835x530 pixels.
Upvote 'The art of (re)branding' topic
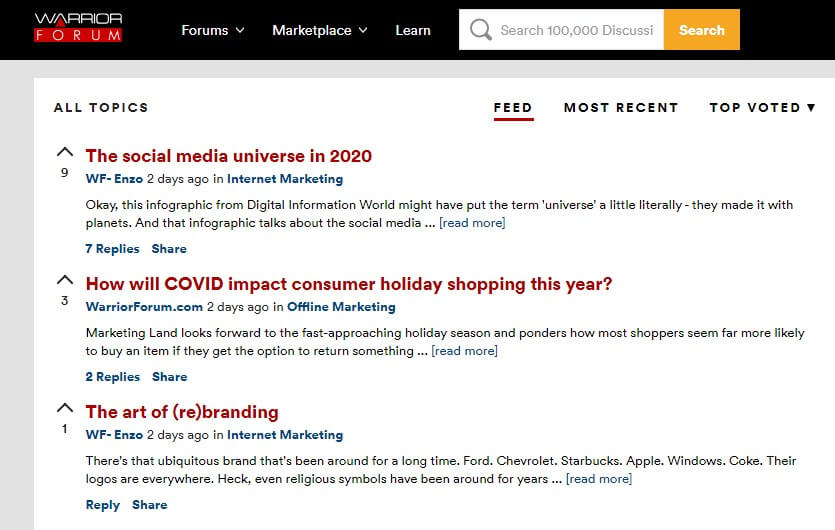pyautogui.click(x=65, y=408)
